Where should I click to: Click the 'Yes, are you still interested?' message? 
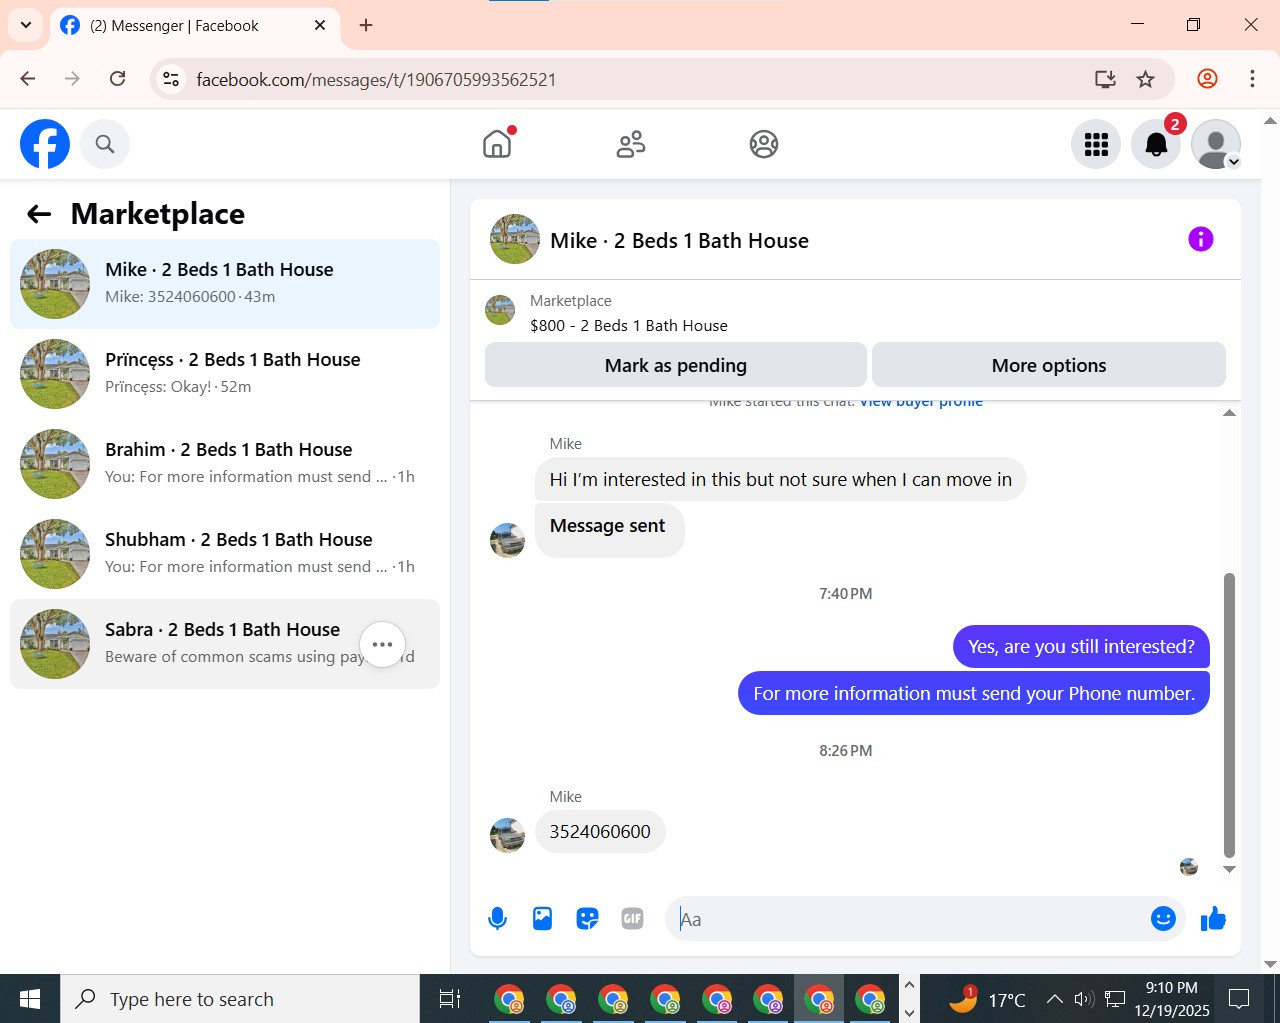[x=1081, y=647]
